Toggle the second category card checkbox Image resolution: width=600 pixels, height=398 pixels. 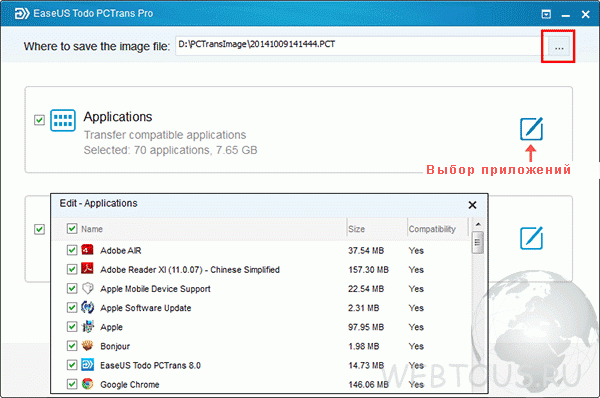(39, 229)
